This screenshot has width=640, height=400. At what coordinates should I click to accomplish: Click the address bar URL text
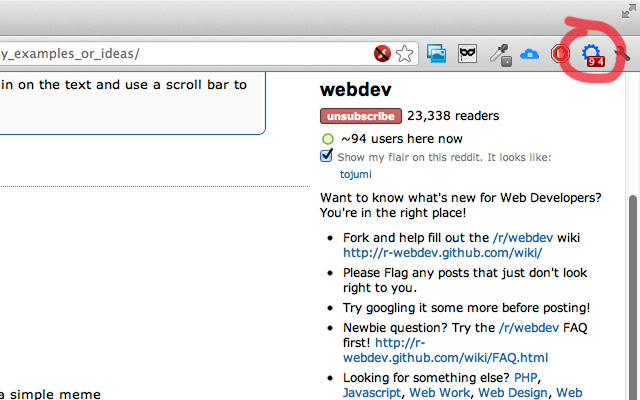point(70,53)
